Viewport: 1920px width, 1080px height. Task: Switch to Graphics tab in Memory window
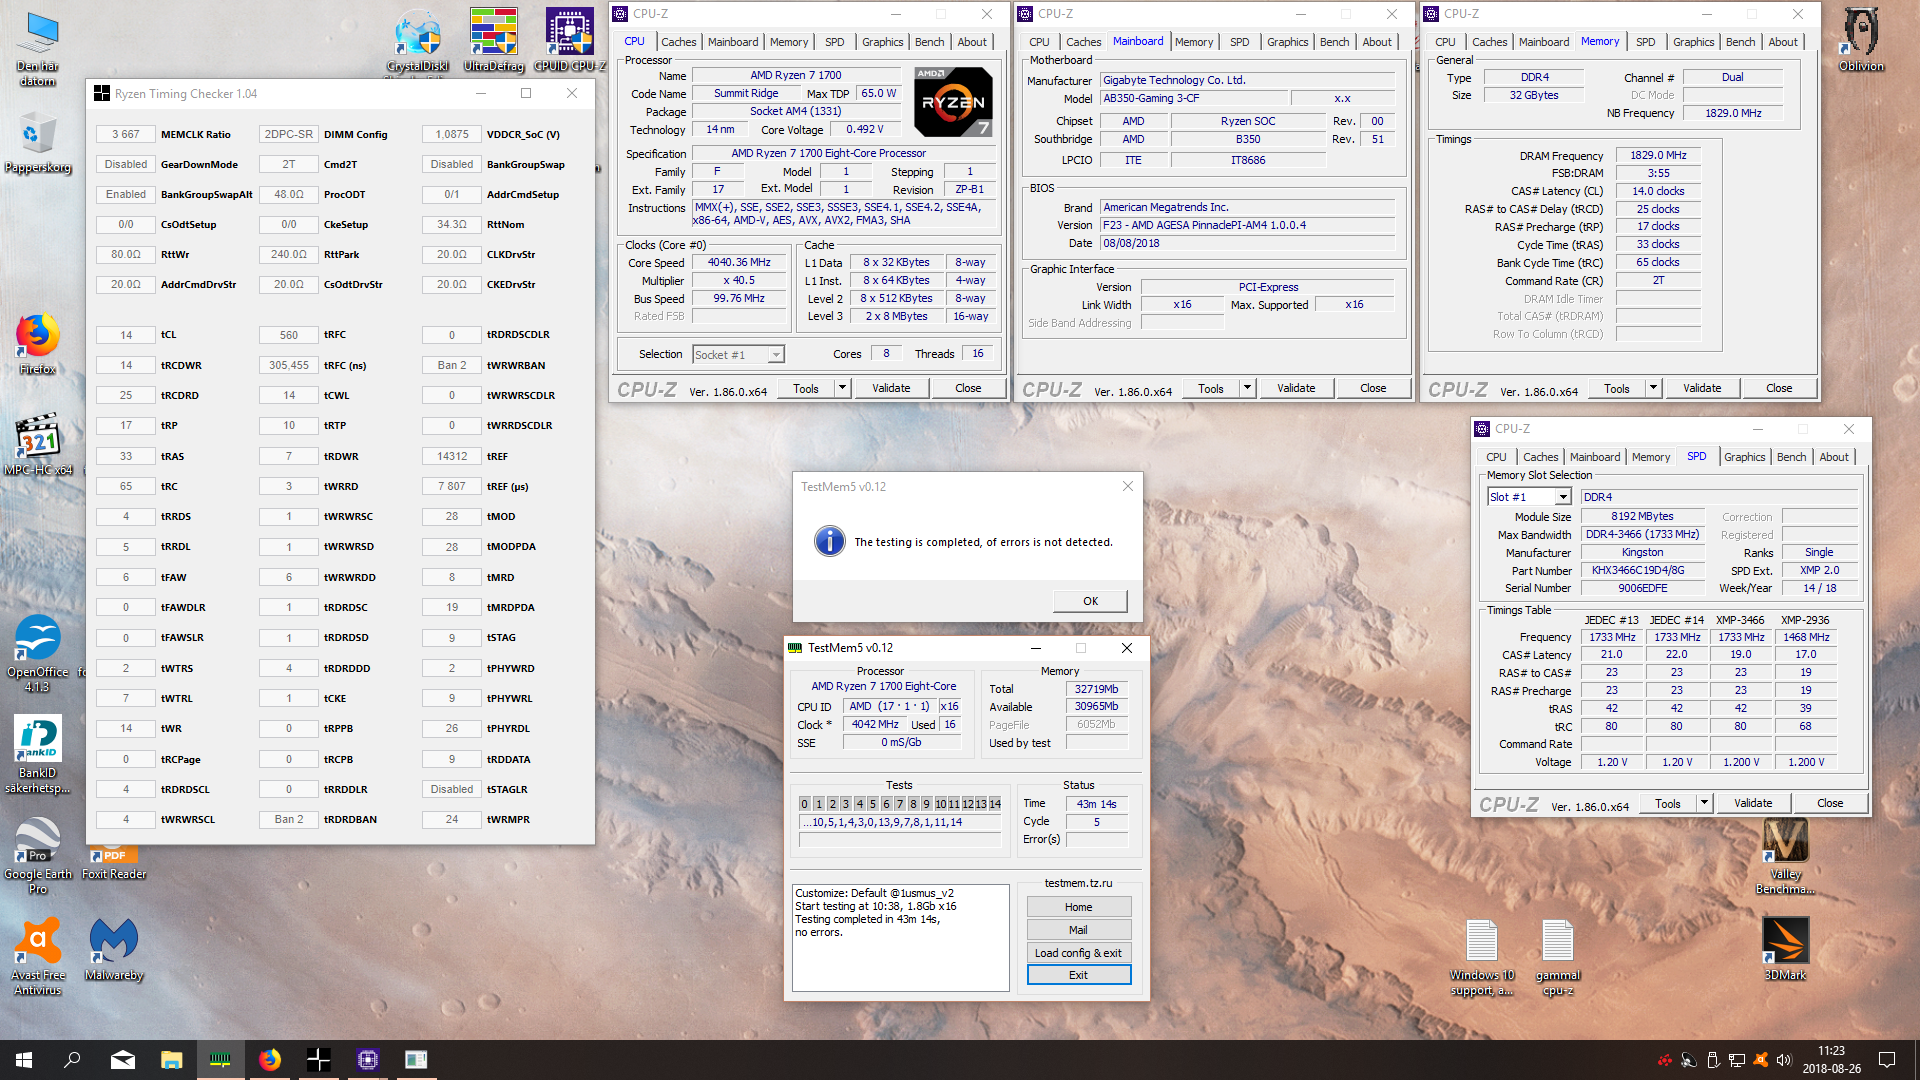(x=1693, y=42)
